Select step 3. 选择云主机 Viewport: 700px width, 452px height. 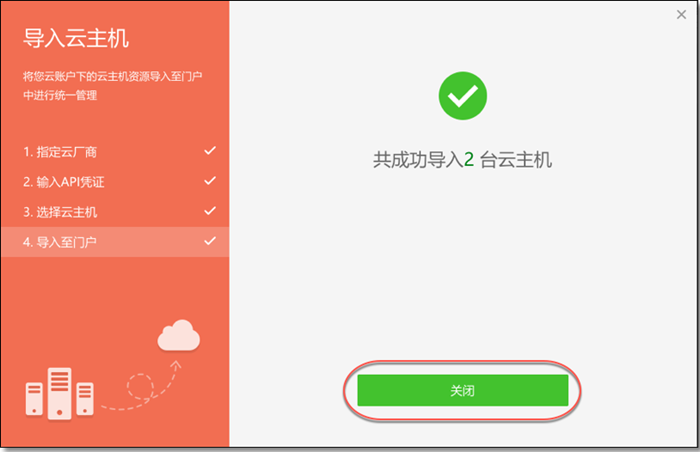(115, 212)
